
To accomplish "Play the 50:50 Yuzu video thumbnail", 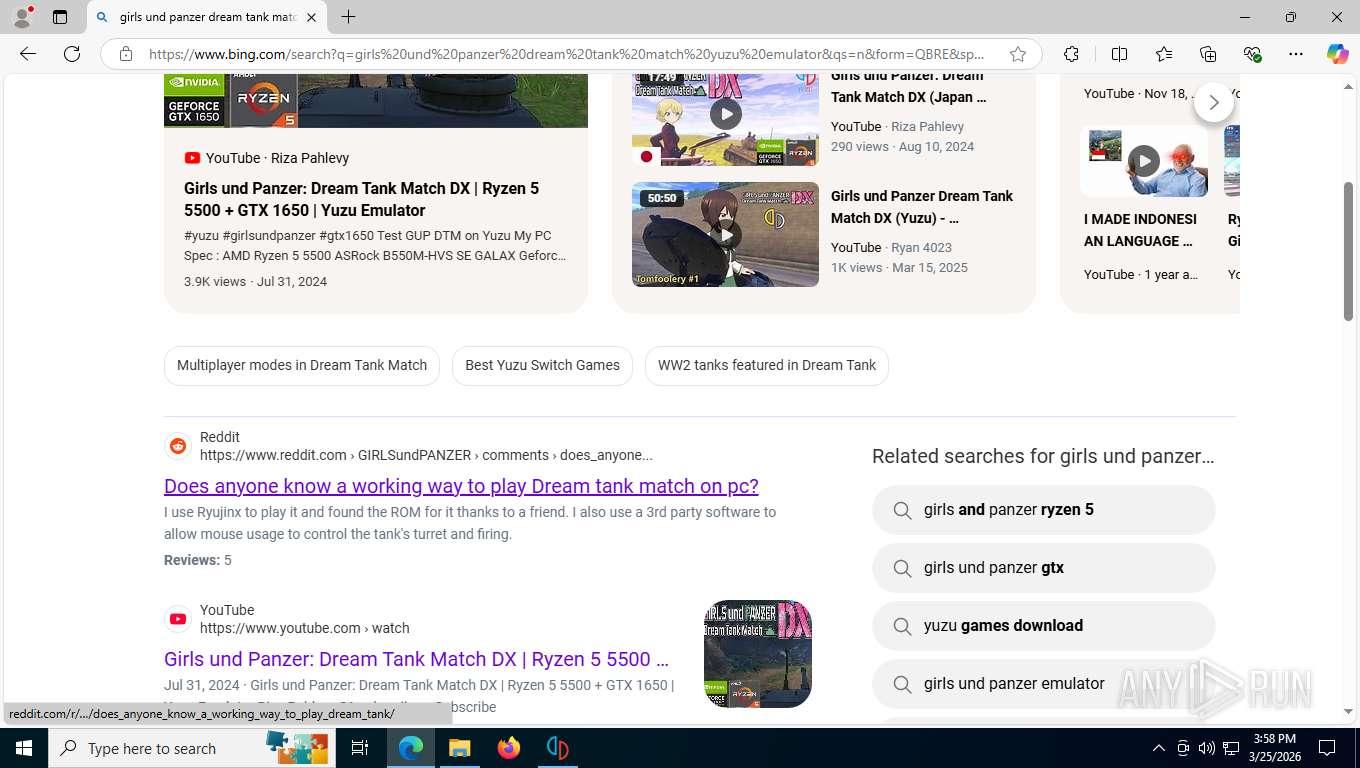I will click(725, 234).
